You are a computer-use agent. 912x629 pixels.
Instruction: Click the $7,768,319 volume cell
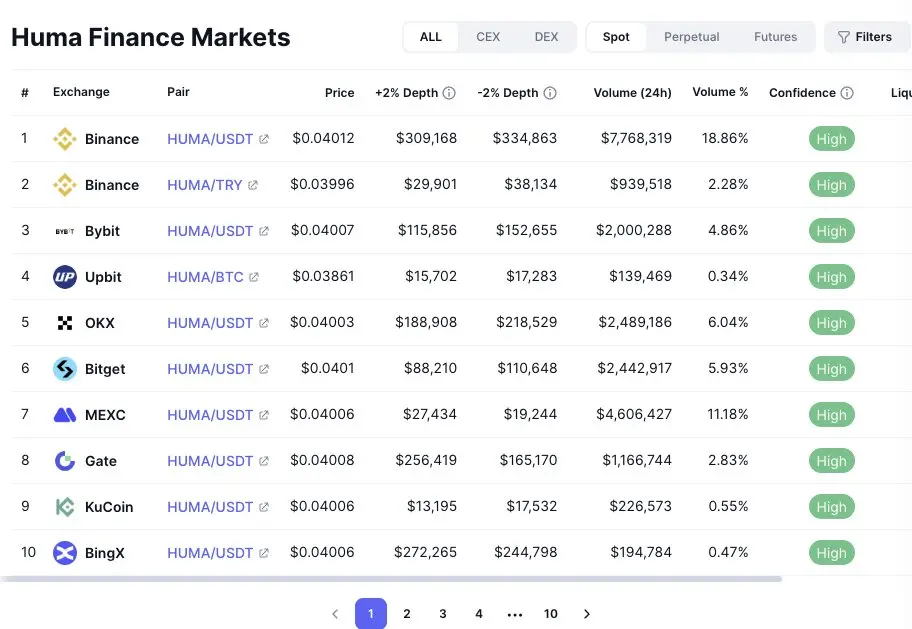click(x=636, y=138)
